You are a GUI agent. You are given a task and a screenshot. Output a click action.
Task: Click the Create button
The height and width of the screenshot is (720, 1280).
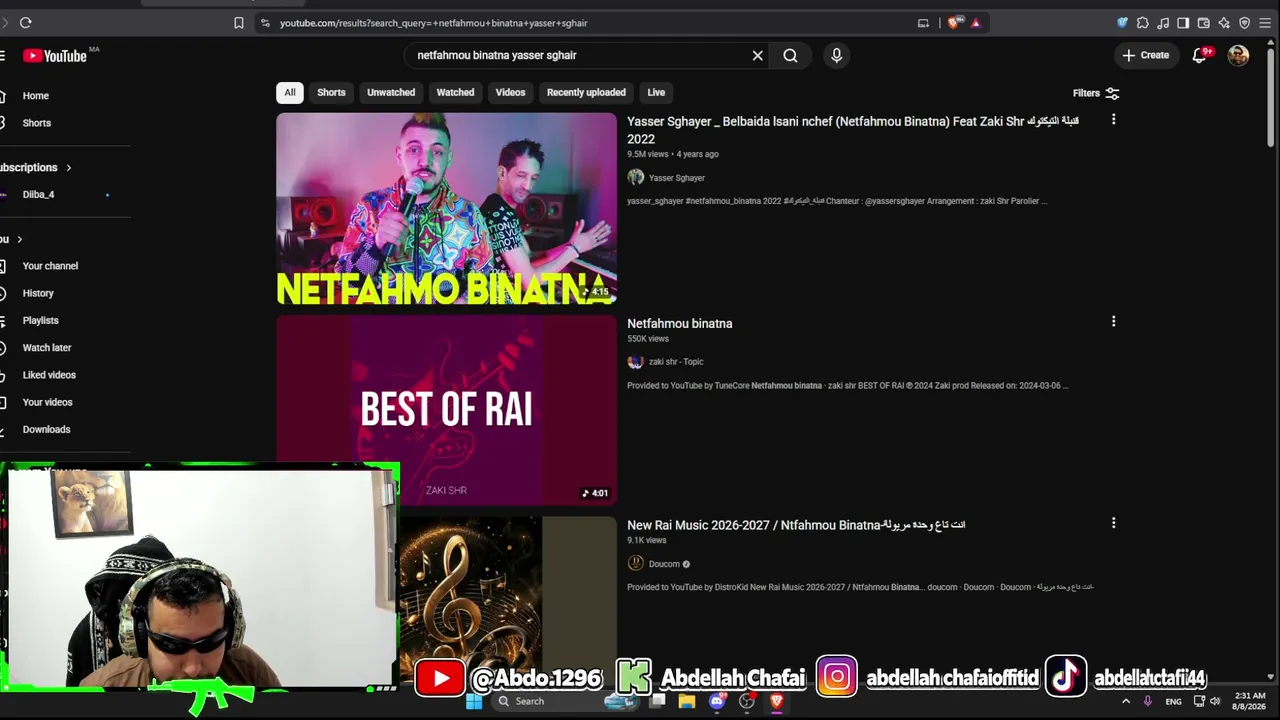pos(1145,56)
